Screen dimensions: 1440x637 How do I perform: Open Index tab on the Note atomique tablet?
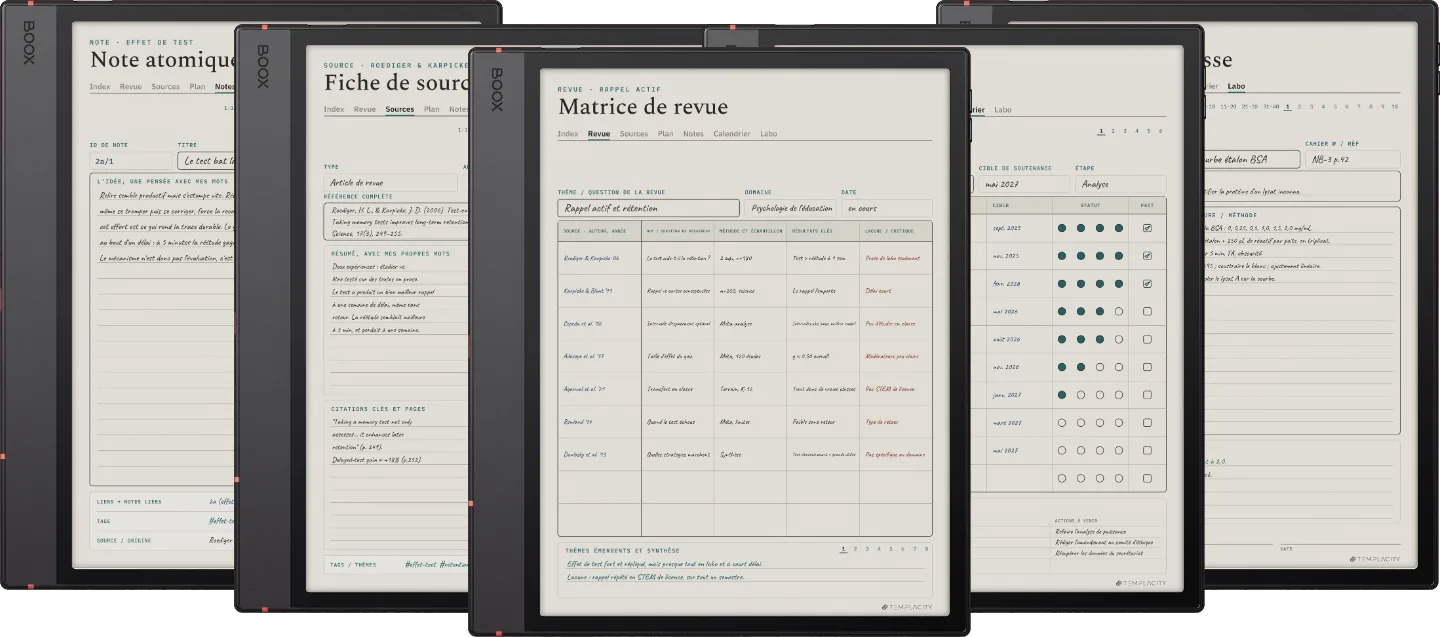pyautogui.click(x=100, y=87)
